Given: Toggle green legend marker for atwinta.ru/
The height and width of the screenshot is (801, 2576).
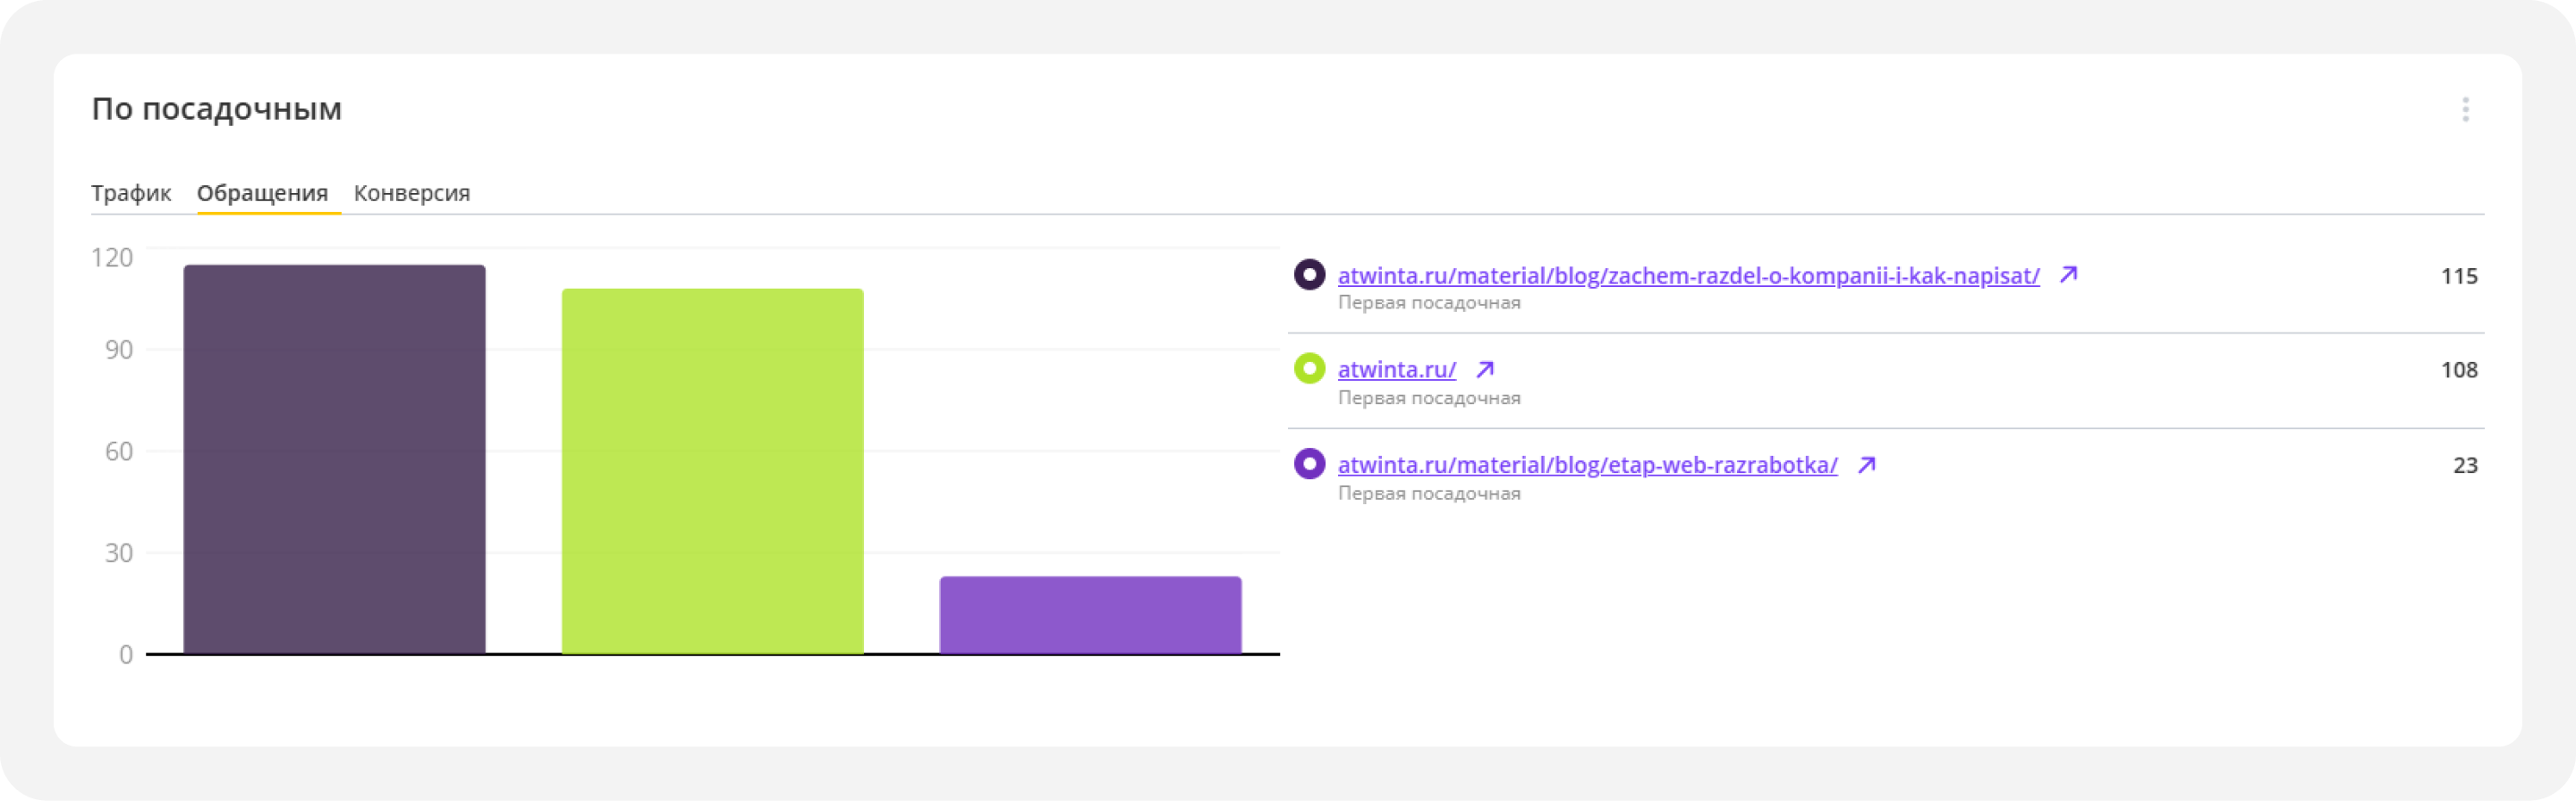Looking at the screenshot, I should (1309, 369).
